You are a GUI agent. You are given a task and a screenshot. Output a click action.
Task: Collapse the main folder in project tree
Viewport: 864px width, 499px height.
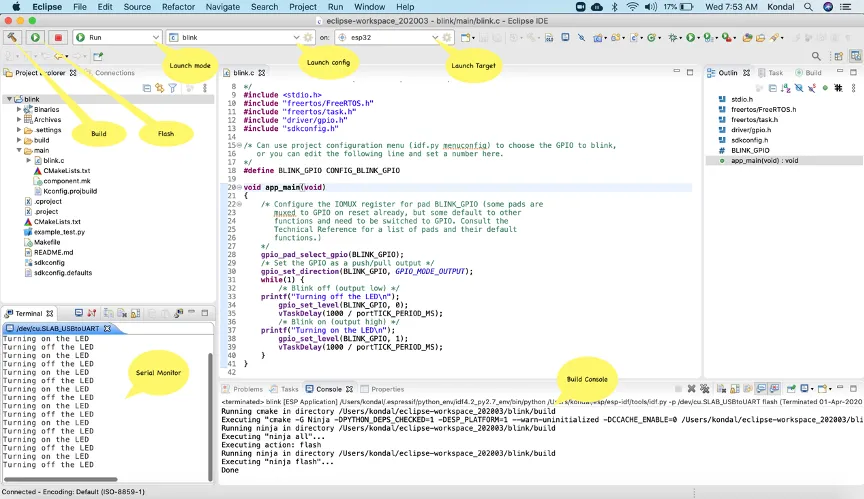[19, 150]
